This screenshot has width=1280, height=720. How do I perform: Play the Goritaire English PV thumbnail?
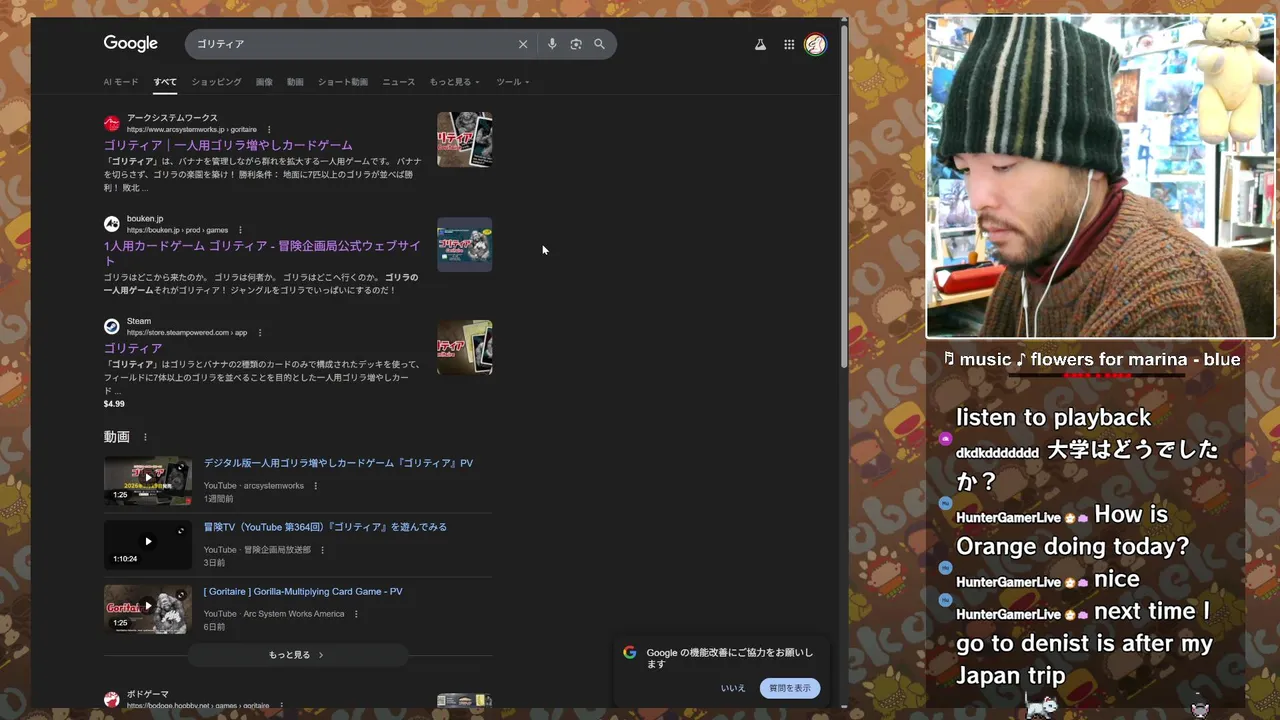(x=148, y=608)
